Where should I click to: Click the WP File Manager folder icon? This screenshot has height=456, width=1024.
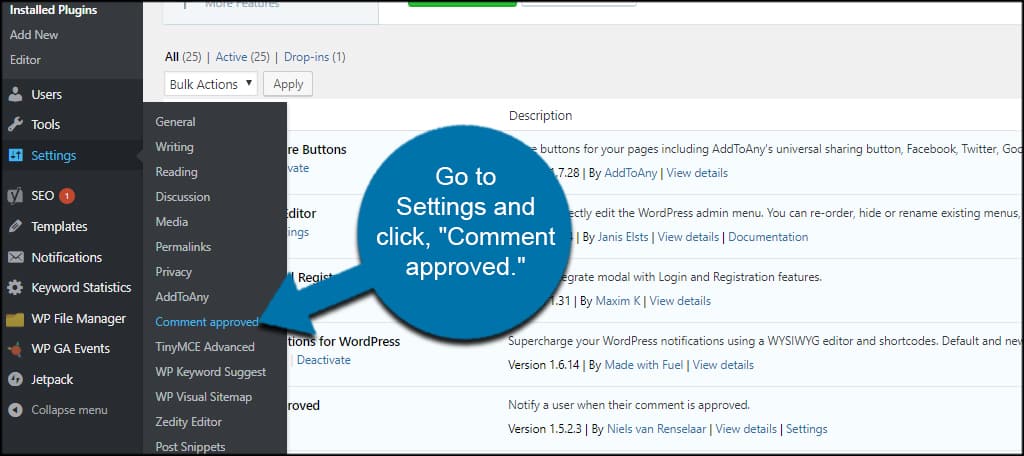16,319
